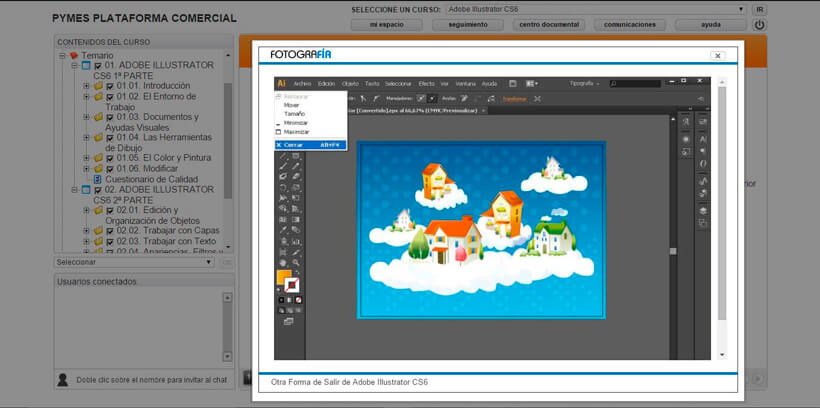Click the change screen mode icon

289,321
